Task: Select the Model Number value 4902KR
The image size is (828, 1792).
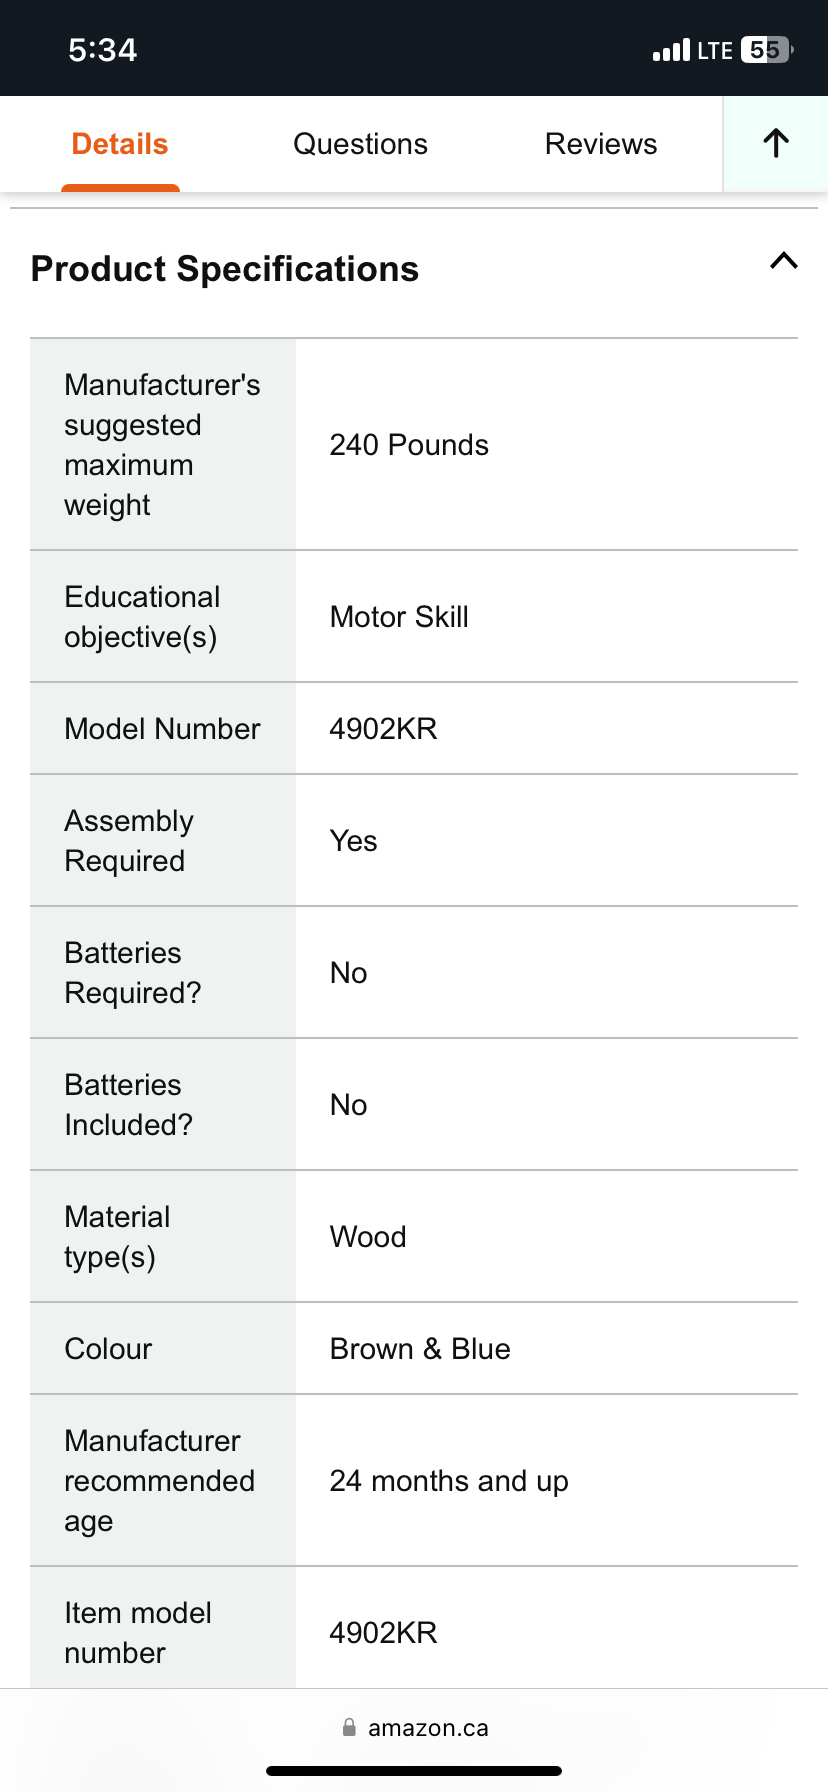Action: point(383,728)
